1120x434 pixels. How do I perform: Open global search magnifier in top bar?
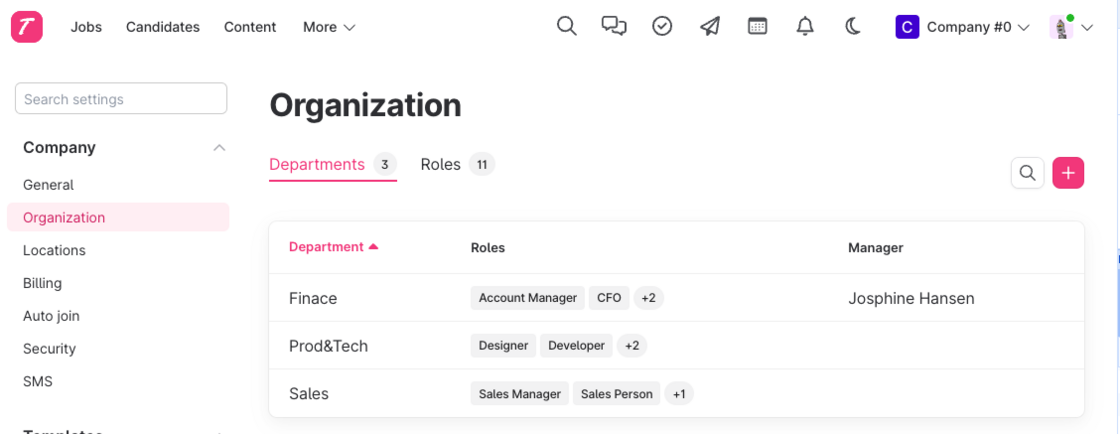click(566, 27)
